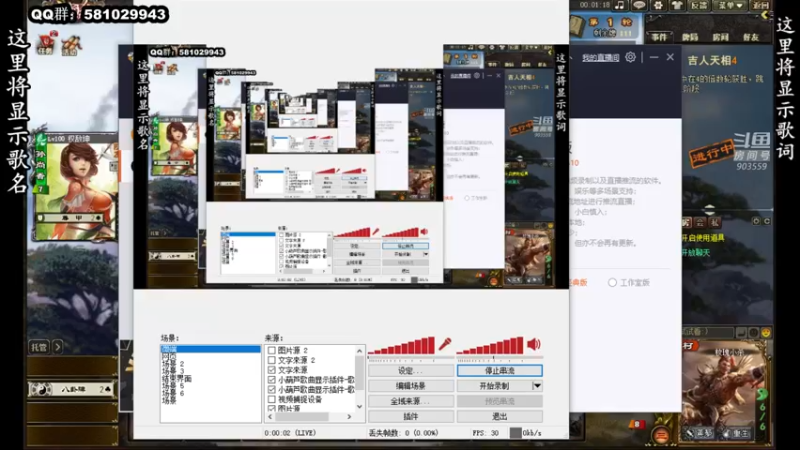Image resolution: width=800 pixels, height=450 pixels.
Task: Click arrow button next to 托管
Action: coord(58,347)
